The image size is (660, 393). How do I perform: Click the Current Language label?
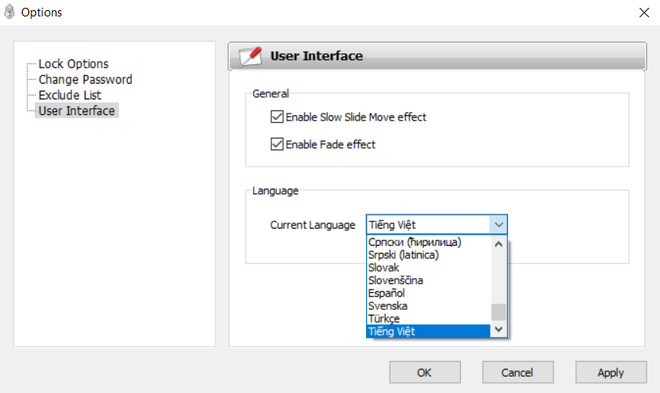click(x=313, y=225)
